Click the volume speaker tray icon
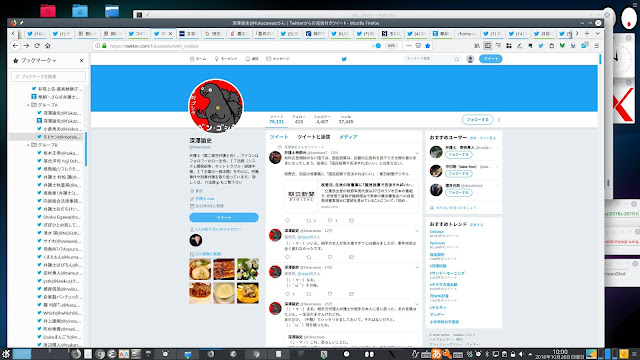The image size is (640, 360). [x=521, y=354]
